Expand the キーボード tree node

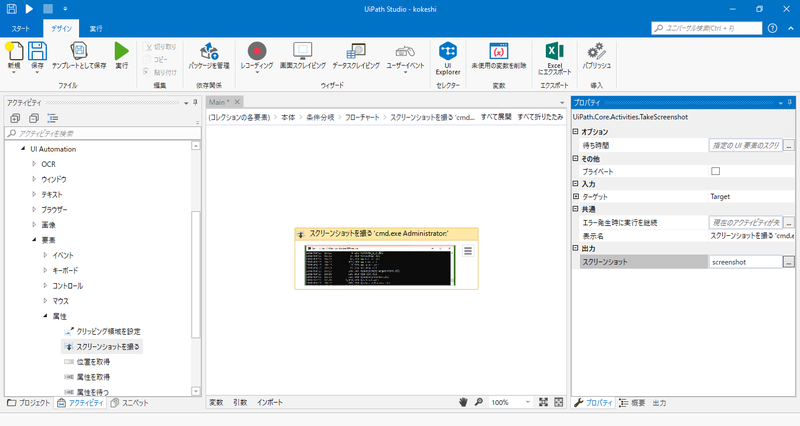(x=45, y=270)
